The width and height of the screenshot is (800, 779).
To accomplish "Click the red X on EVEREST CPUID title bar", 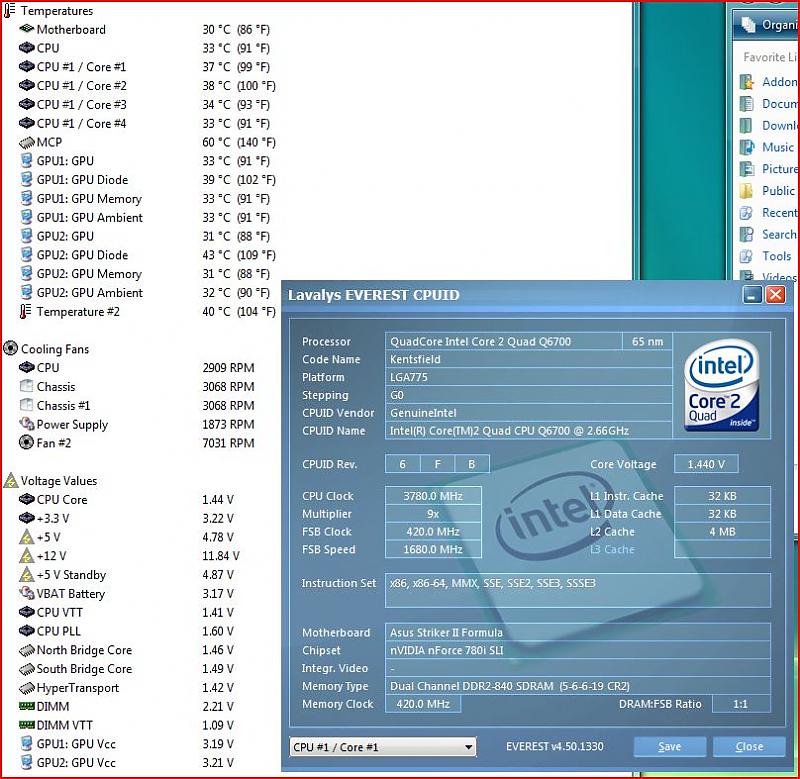I will tap(776, 295).
